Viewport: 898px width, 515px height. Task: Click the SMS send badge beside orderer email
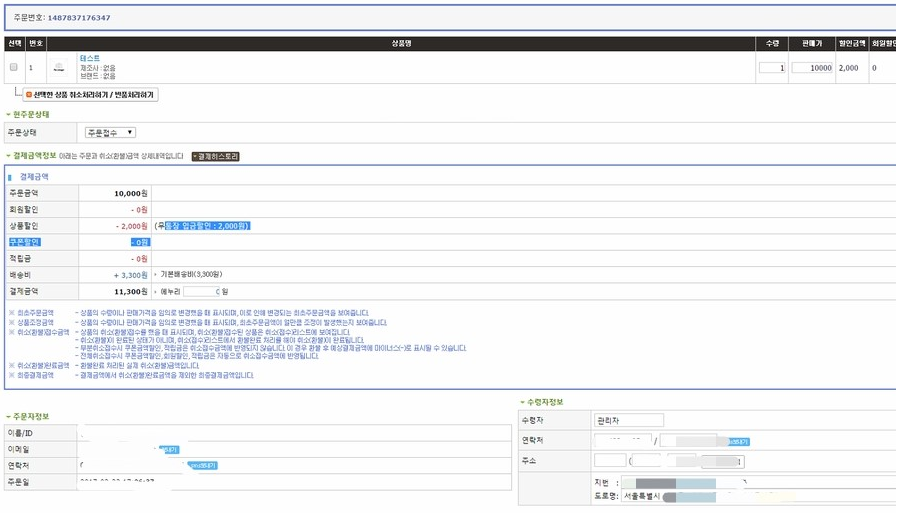click(x=168, y=450)
